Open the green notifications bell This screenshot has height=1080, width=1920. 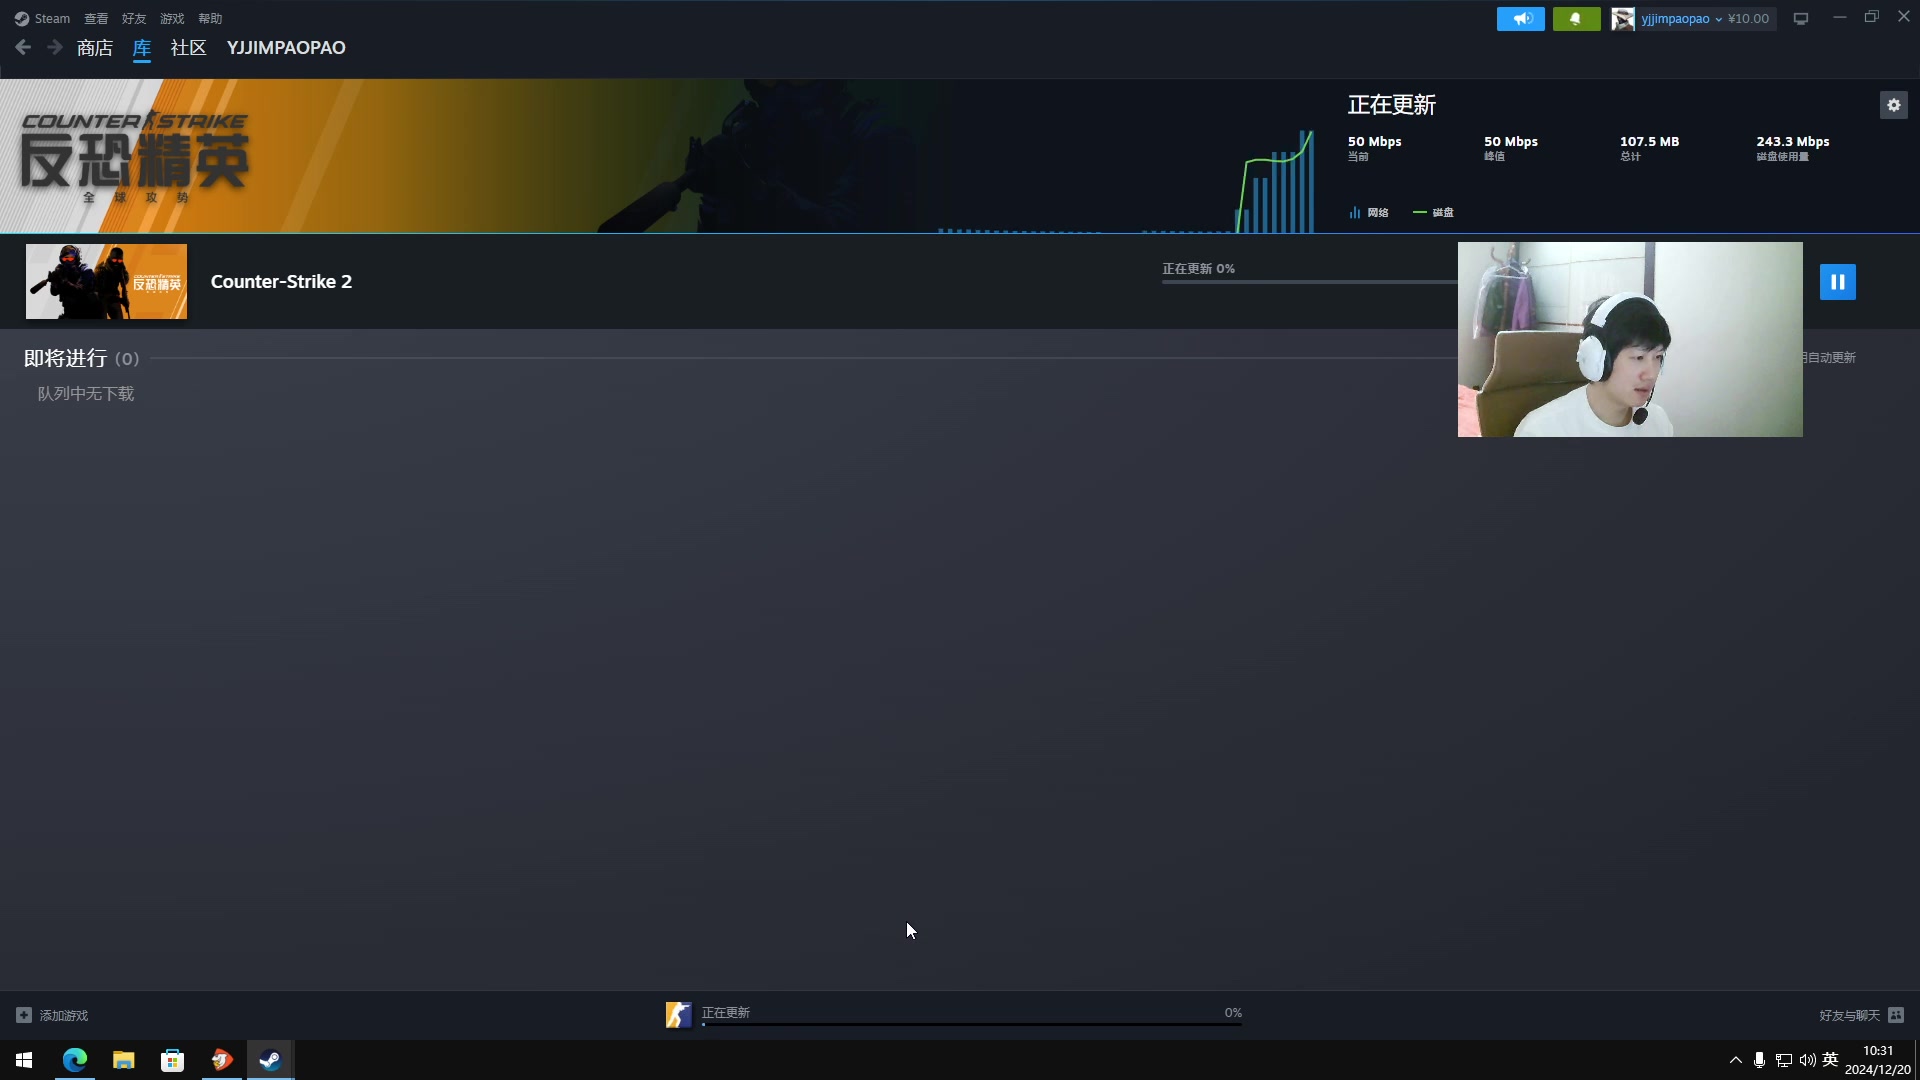[x=1576, y=19]
